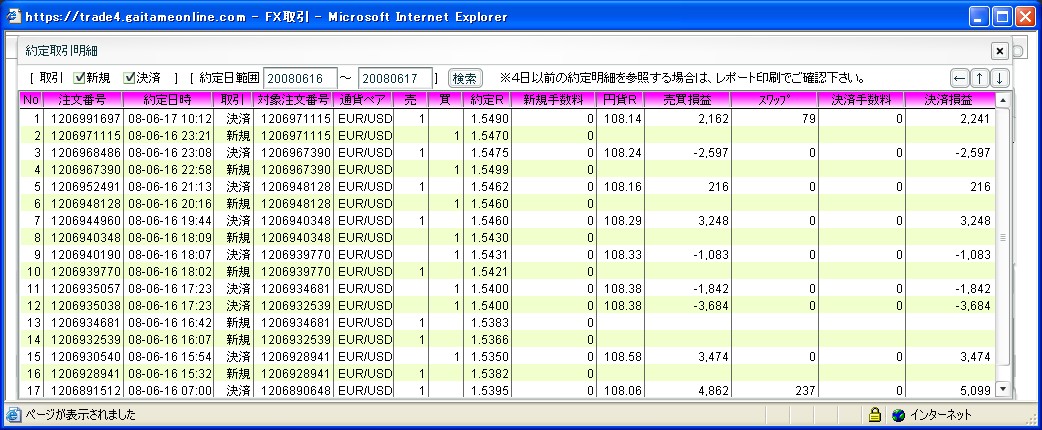1042x430 pixels.
Task: Minimize the Internet Explorer window
Action: pos(979,17)
